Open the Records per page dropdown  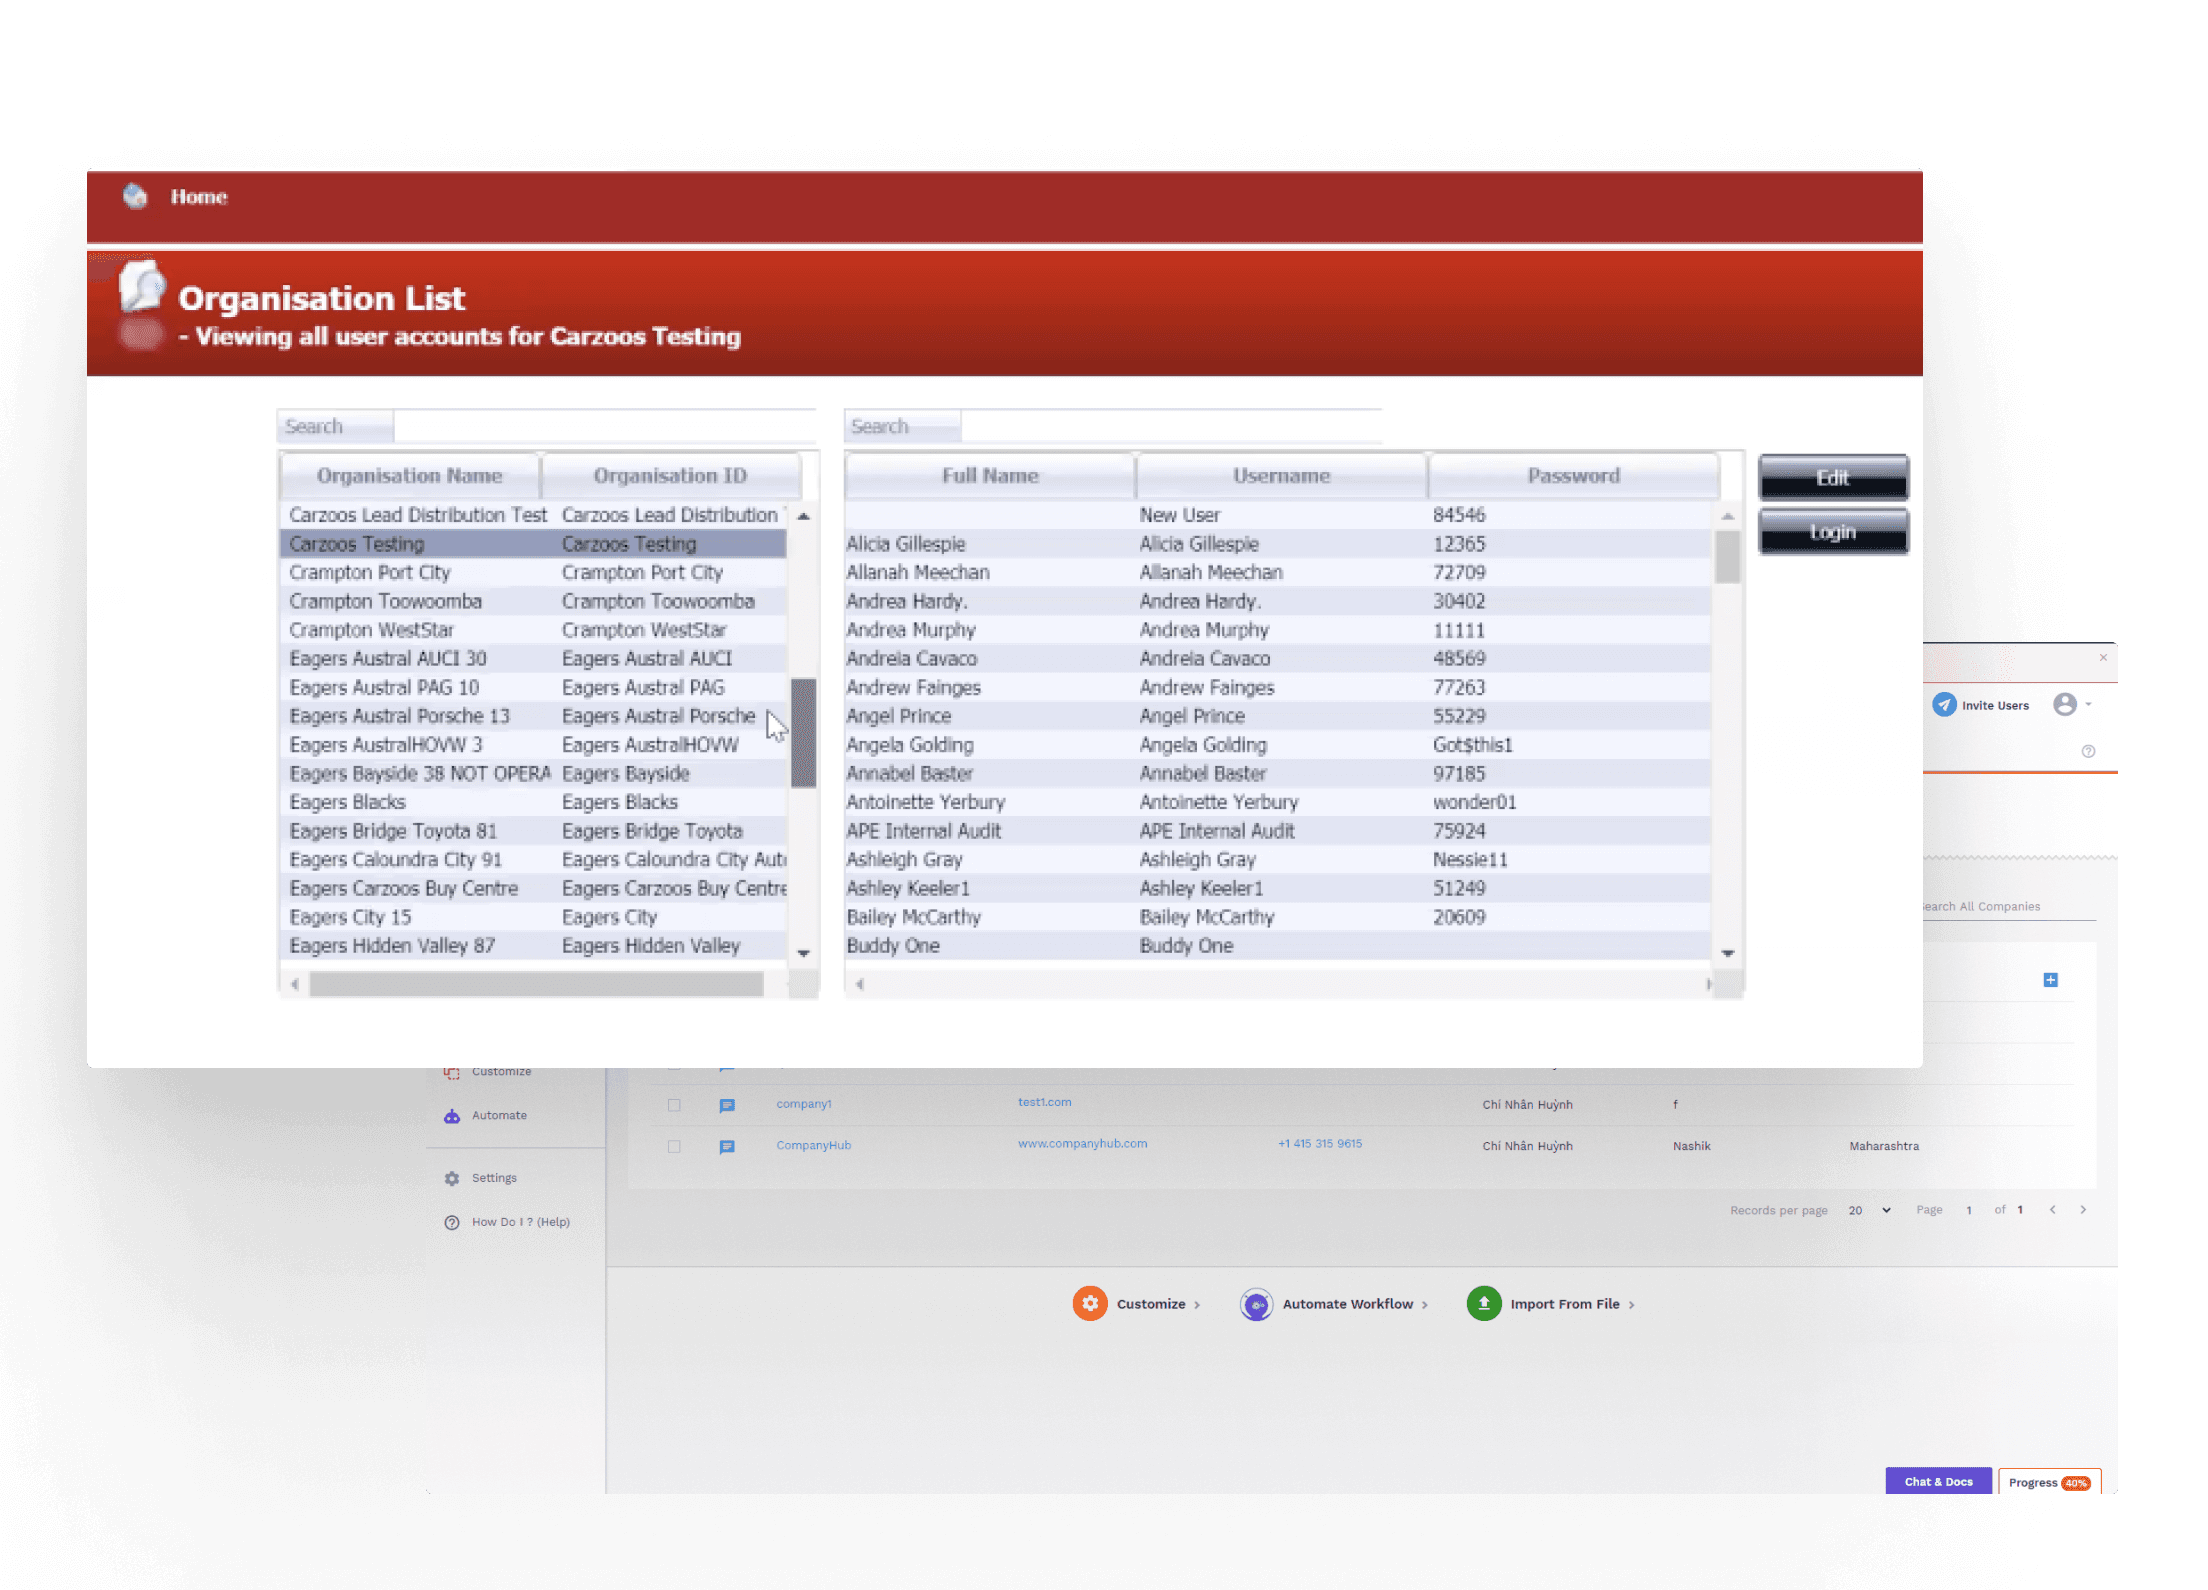pyautogui.click(x=1869, y=1210)
